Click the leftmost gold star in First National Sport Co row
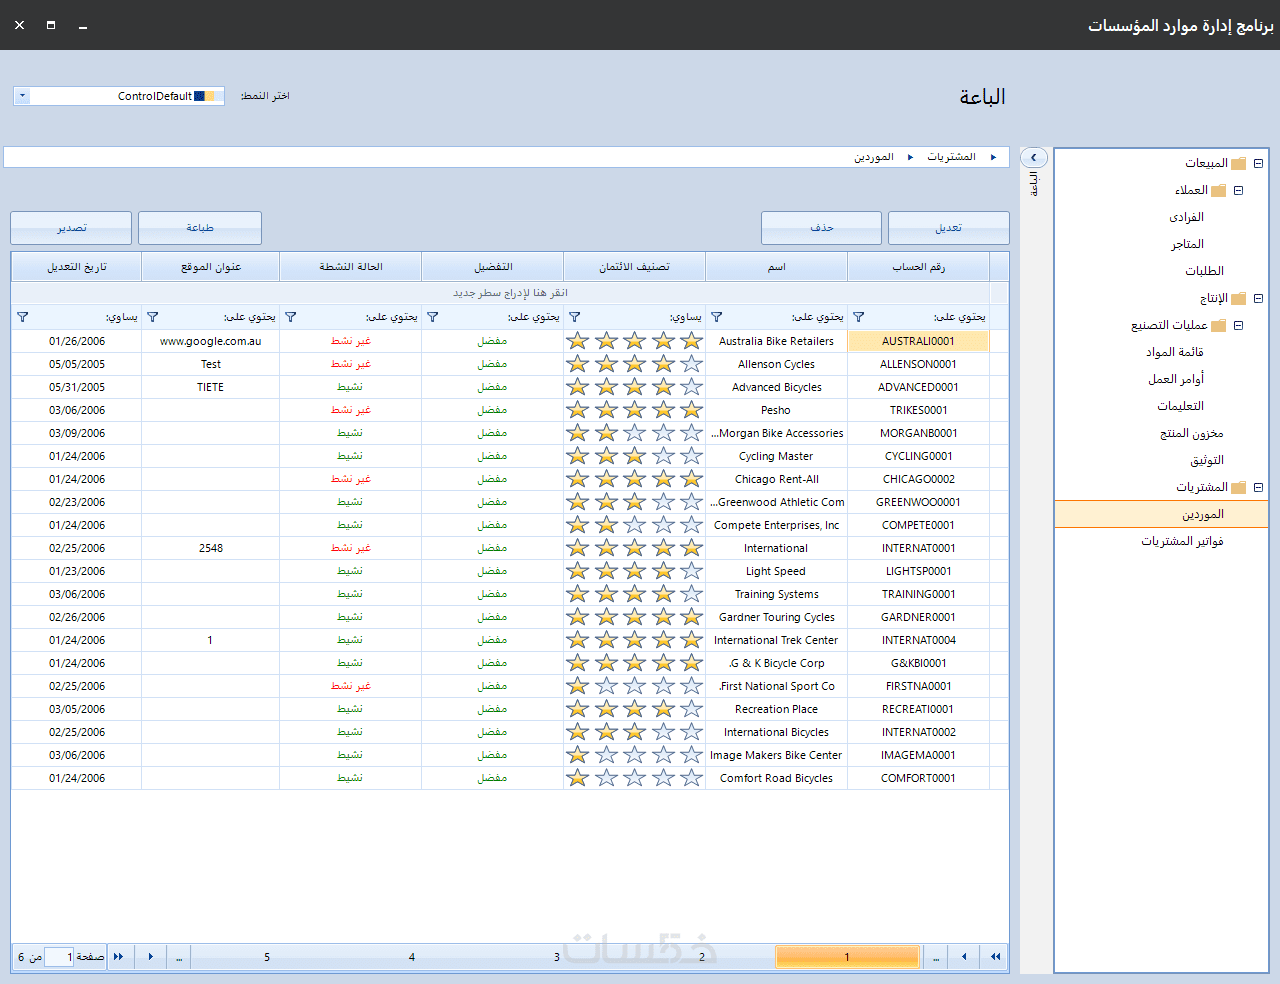 577,686
